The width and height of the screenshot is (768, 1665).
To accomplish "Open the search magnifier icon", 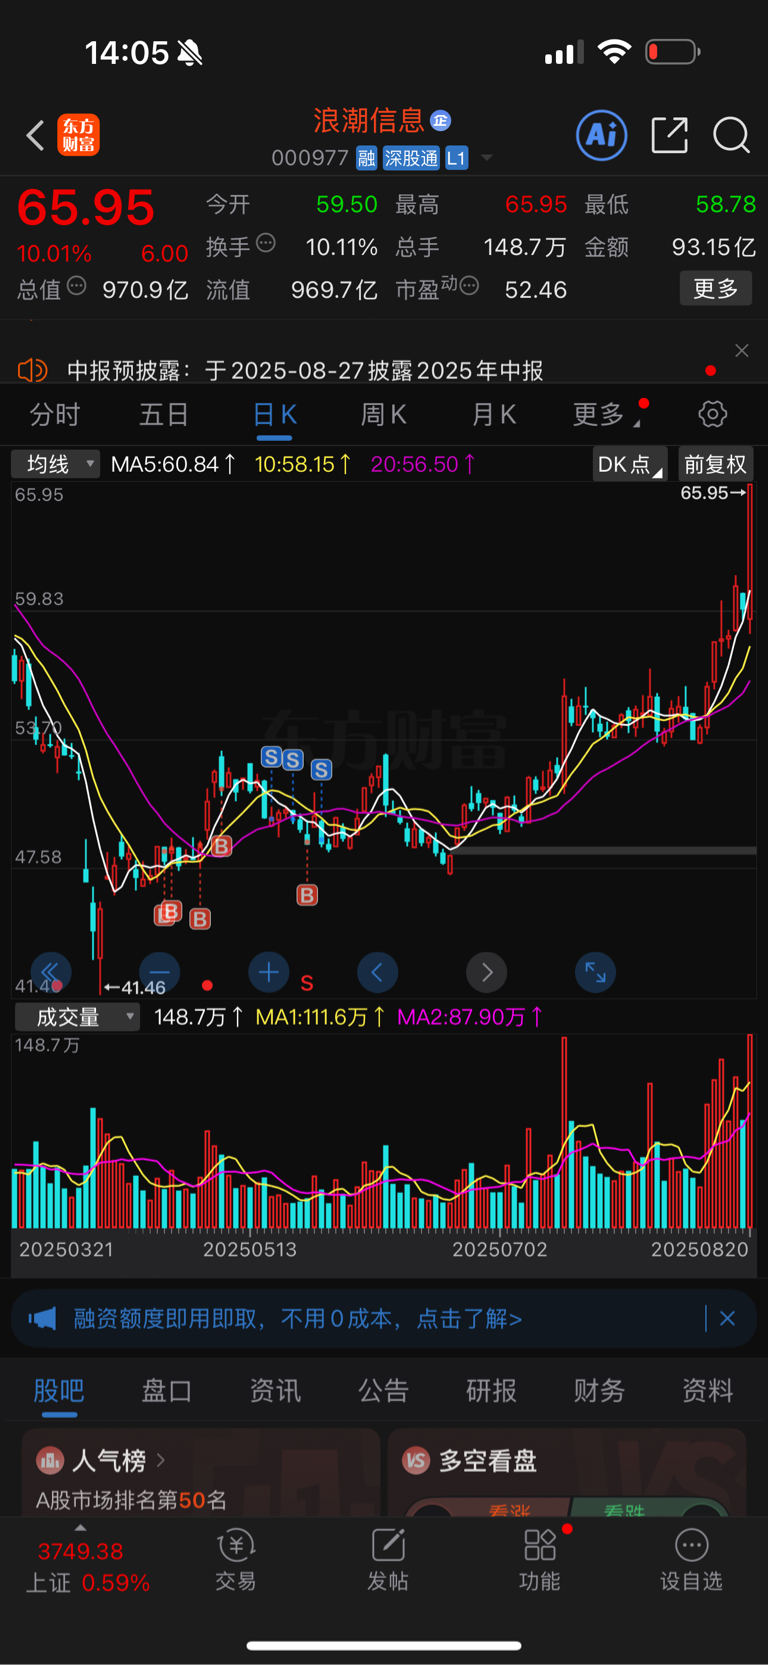I will 731,135.
